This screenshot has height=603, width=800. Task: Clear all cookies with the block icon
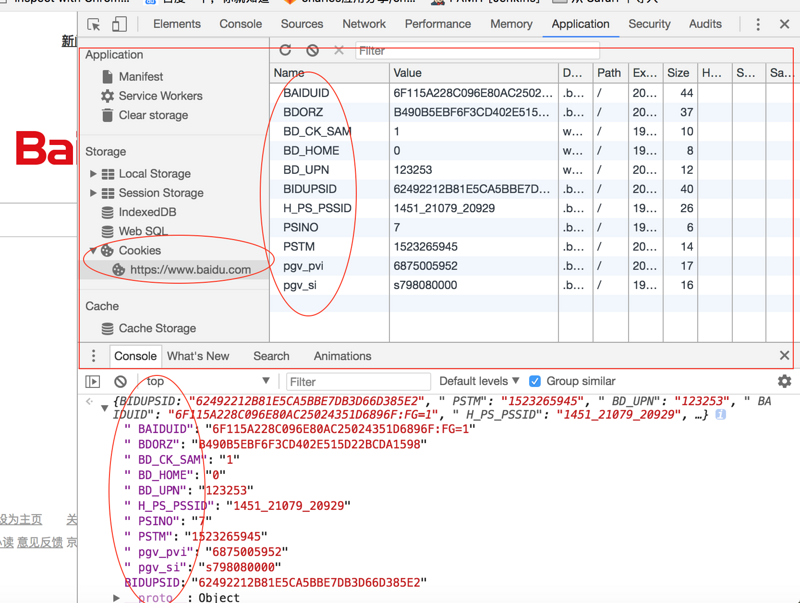313,50
